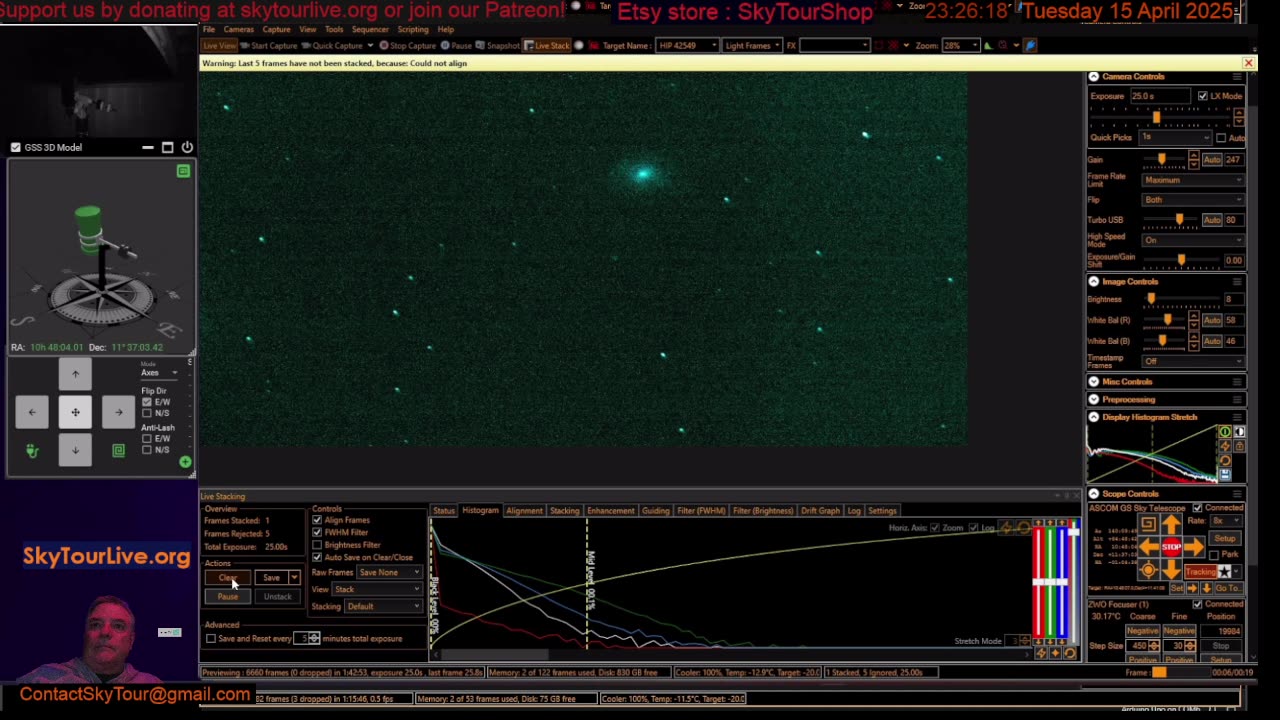The image size is (1280, 720).
Task: Click the GSS power button icon
Action: coord(187,147)
